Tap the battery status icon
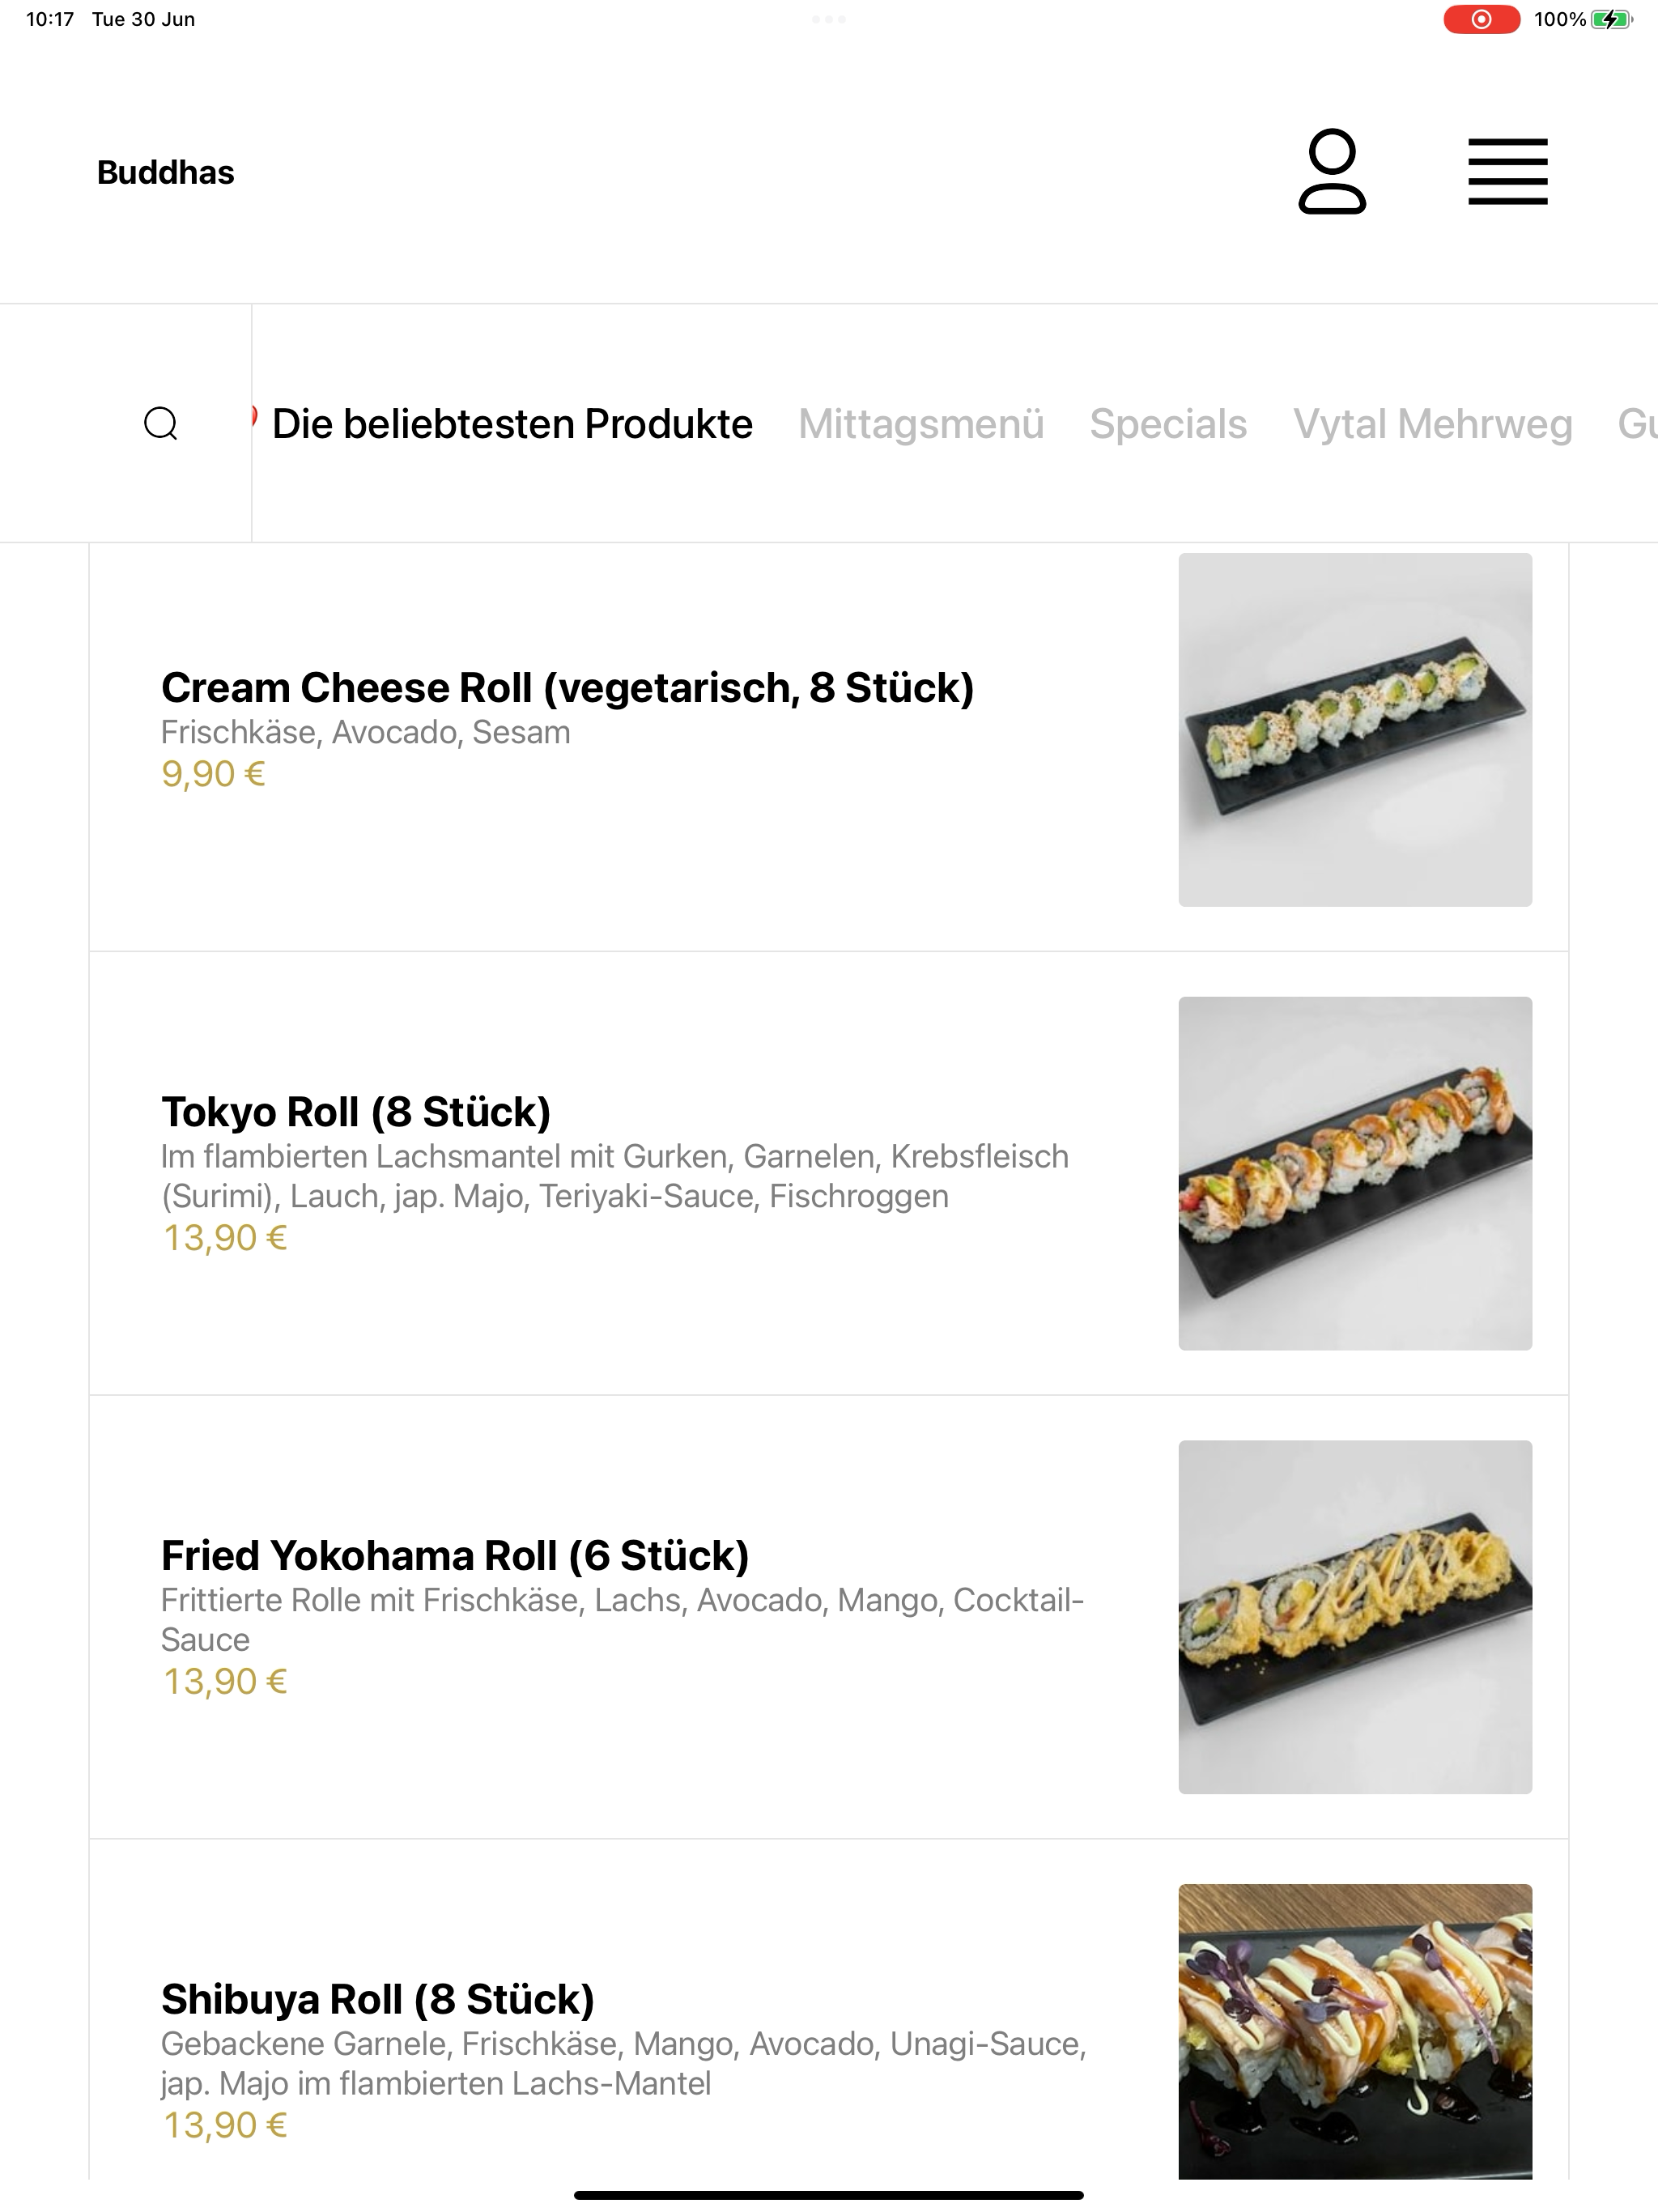This screenshot has width=1658, height=2212. tap(1611, 19)
